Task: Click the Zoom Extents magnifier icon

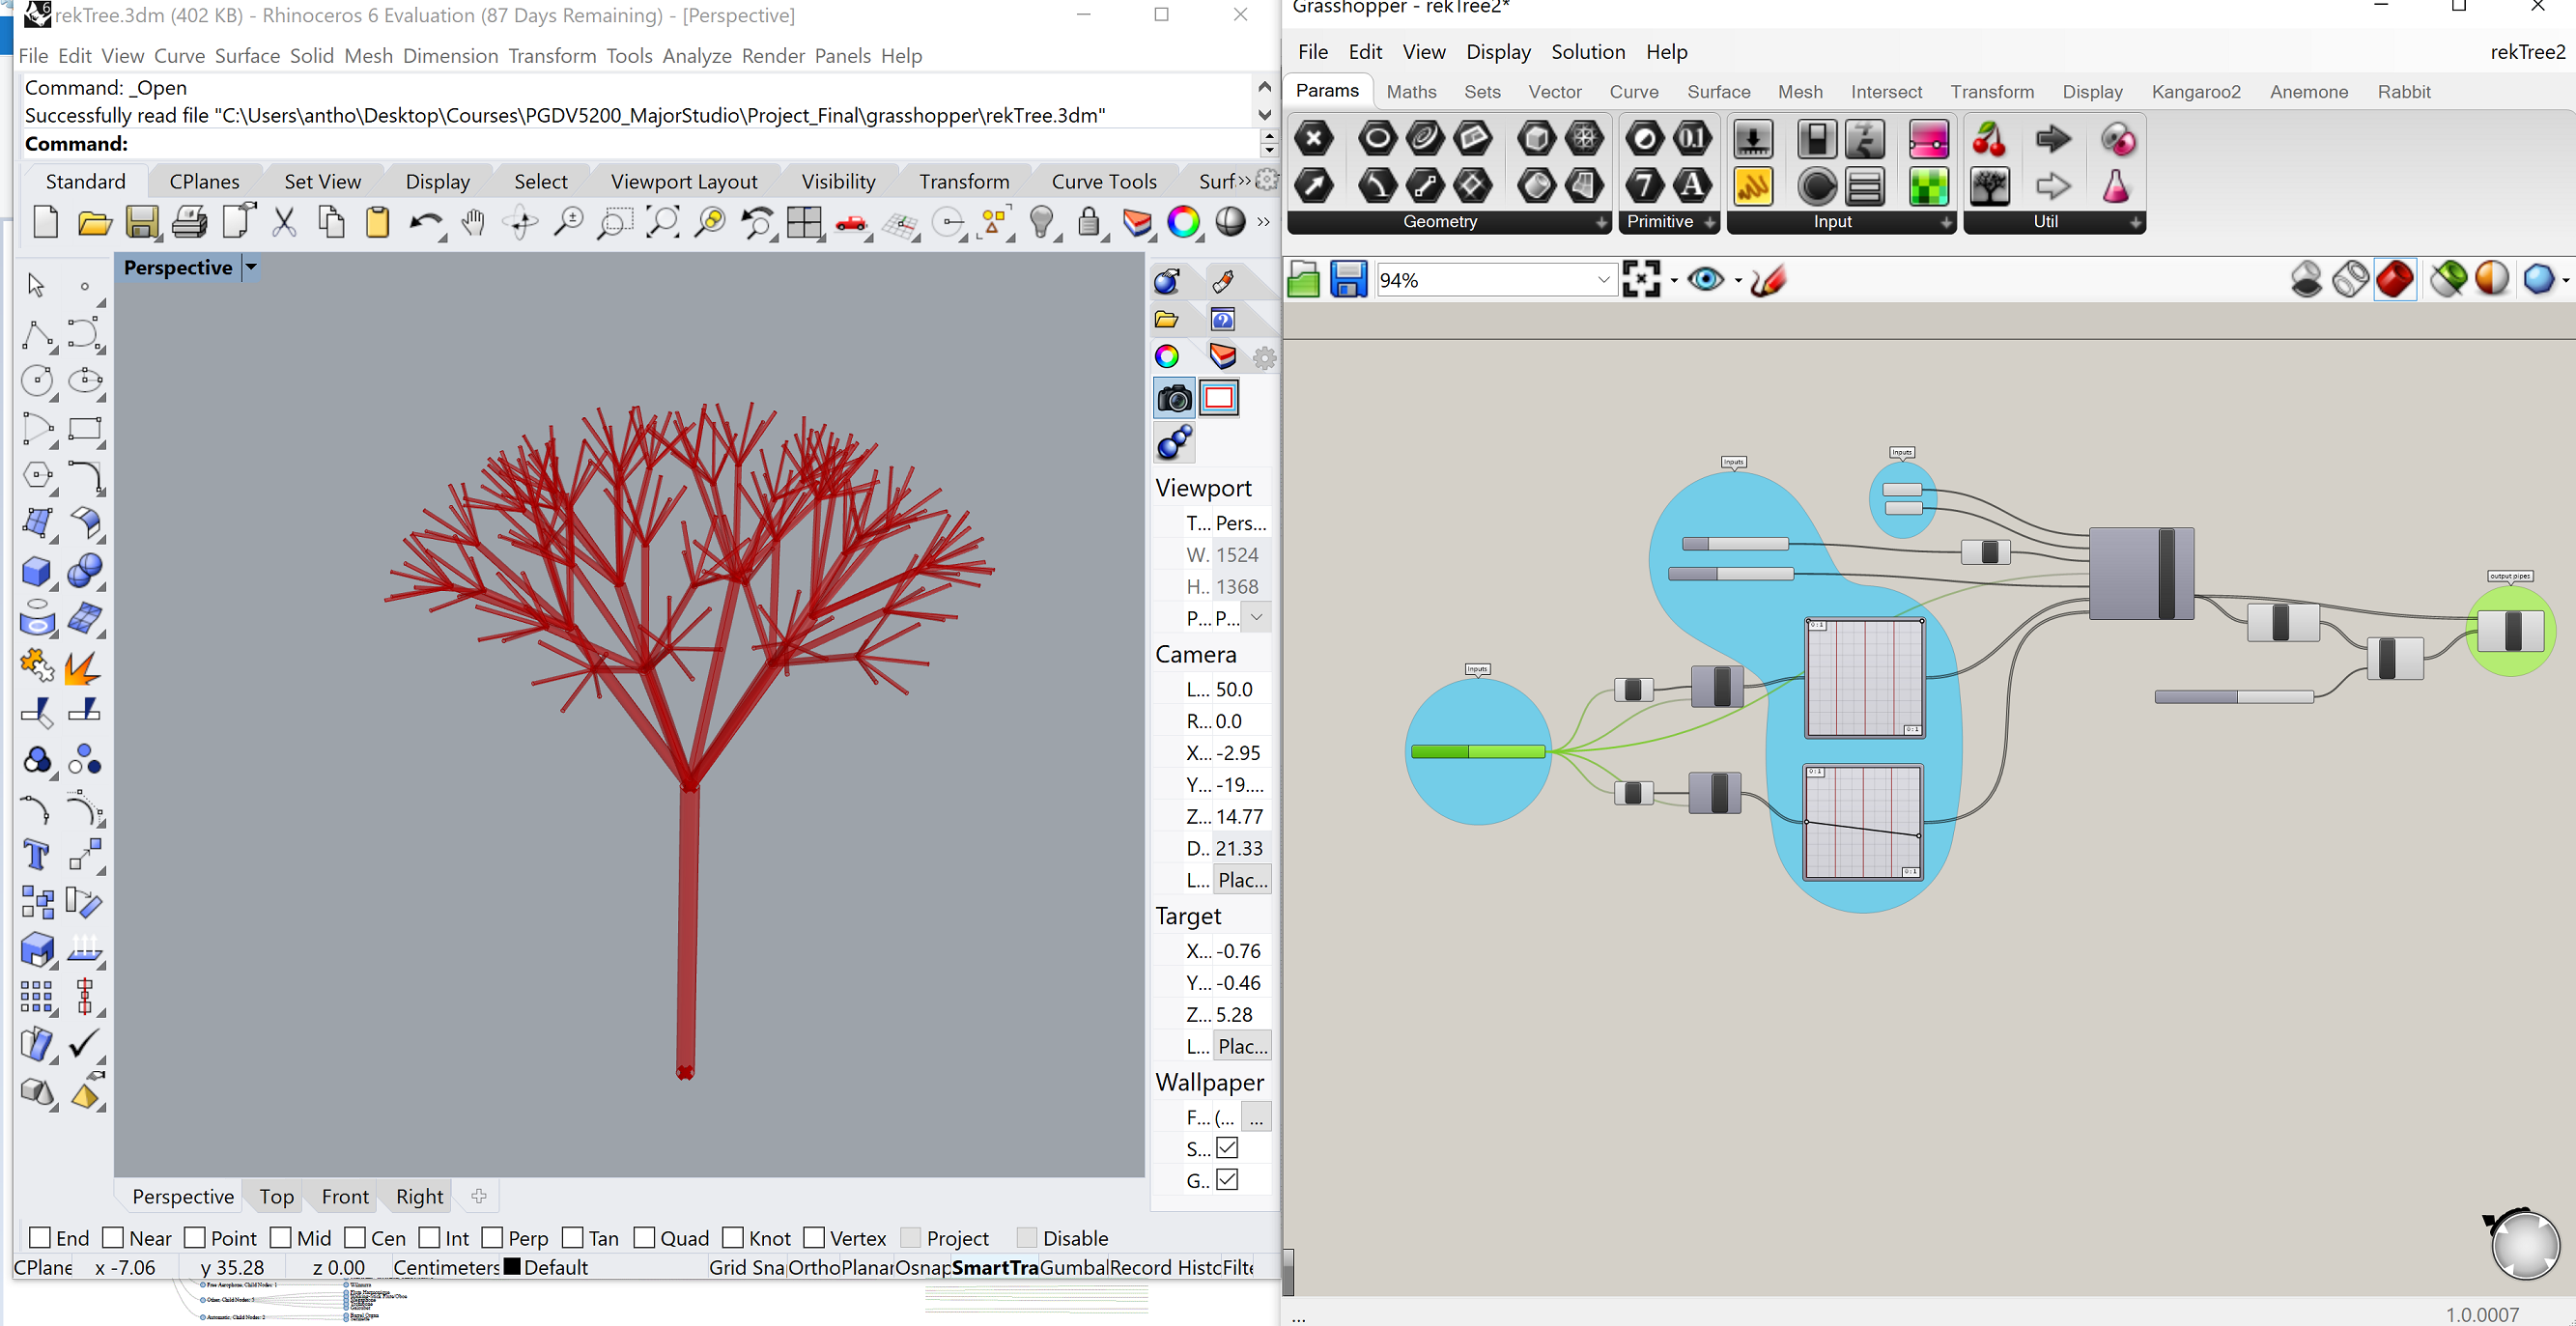Action: 663,222
